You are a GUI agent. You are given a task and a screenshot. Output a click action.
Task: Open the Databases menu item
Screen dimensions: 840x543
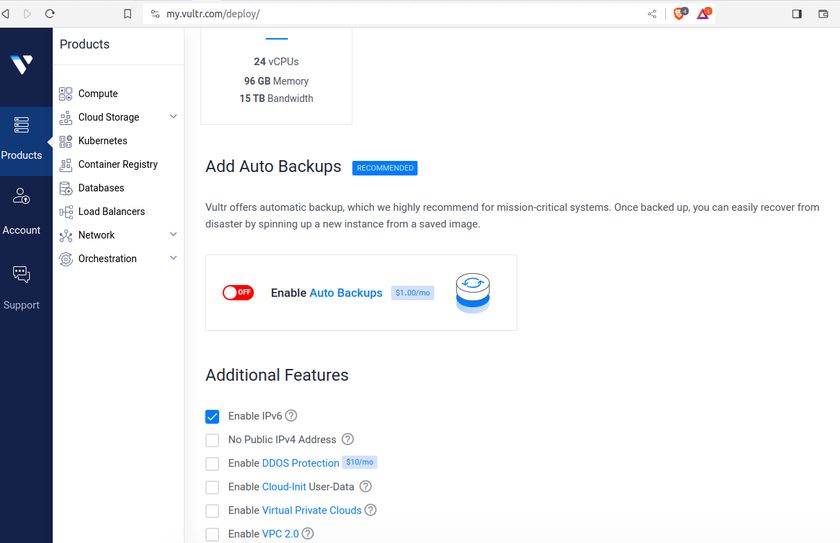point(101,188)
